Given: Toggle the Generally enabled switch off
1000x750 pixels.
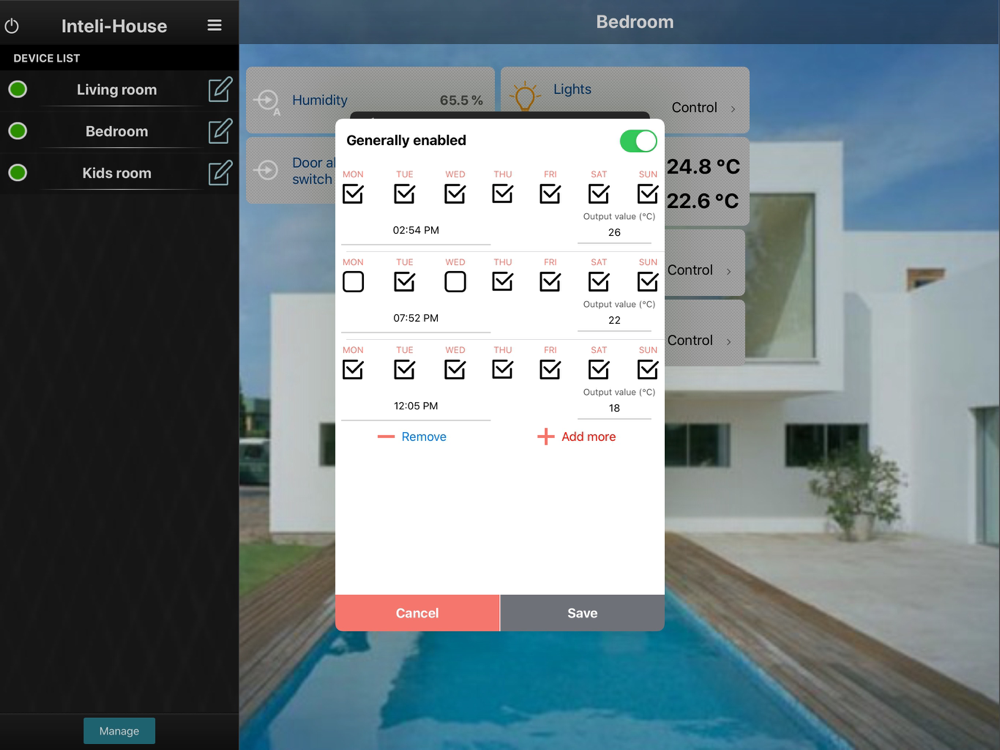Looking at the screenshot, I should pyautogui.click(x=638, y=141).
